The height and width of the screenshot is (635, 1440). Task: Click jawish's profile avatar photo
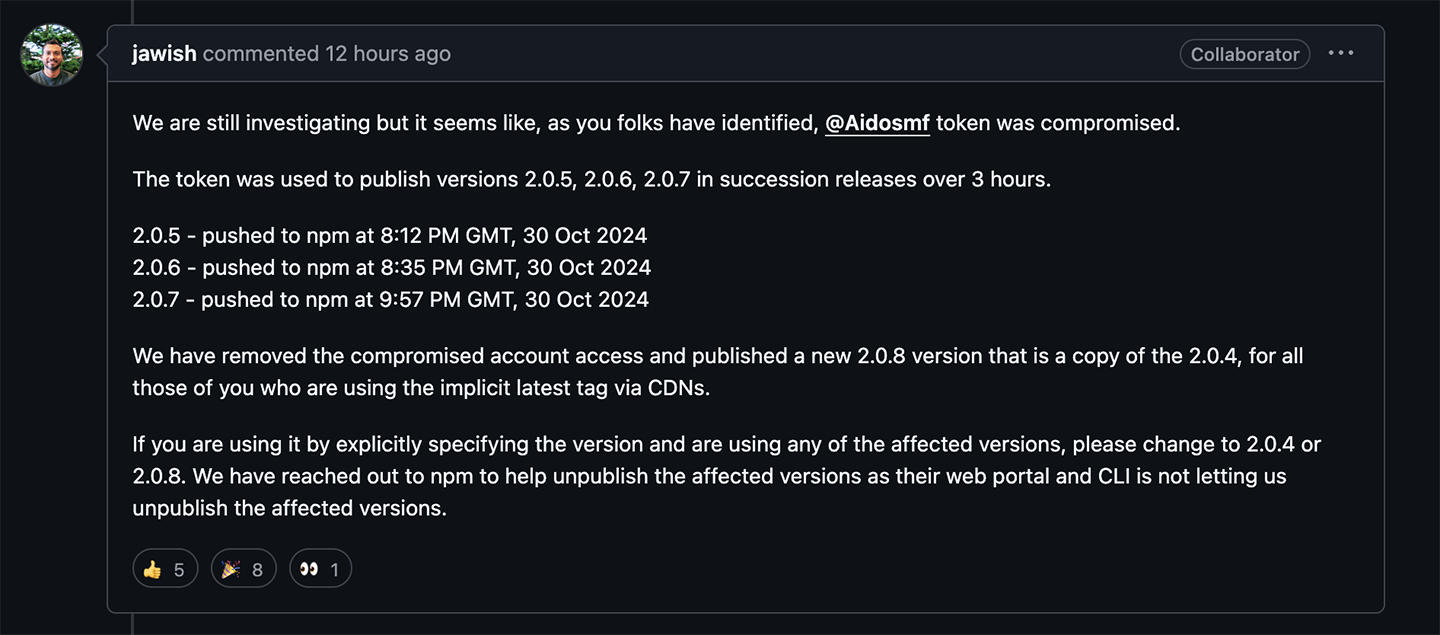52,55
